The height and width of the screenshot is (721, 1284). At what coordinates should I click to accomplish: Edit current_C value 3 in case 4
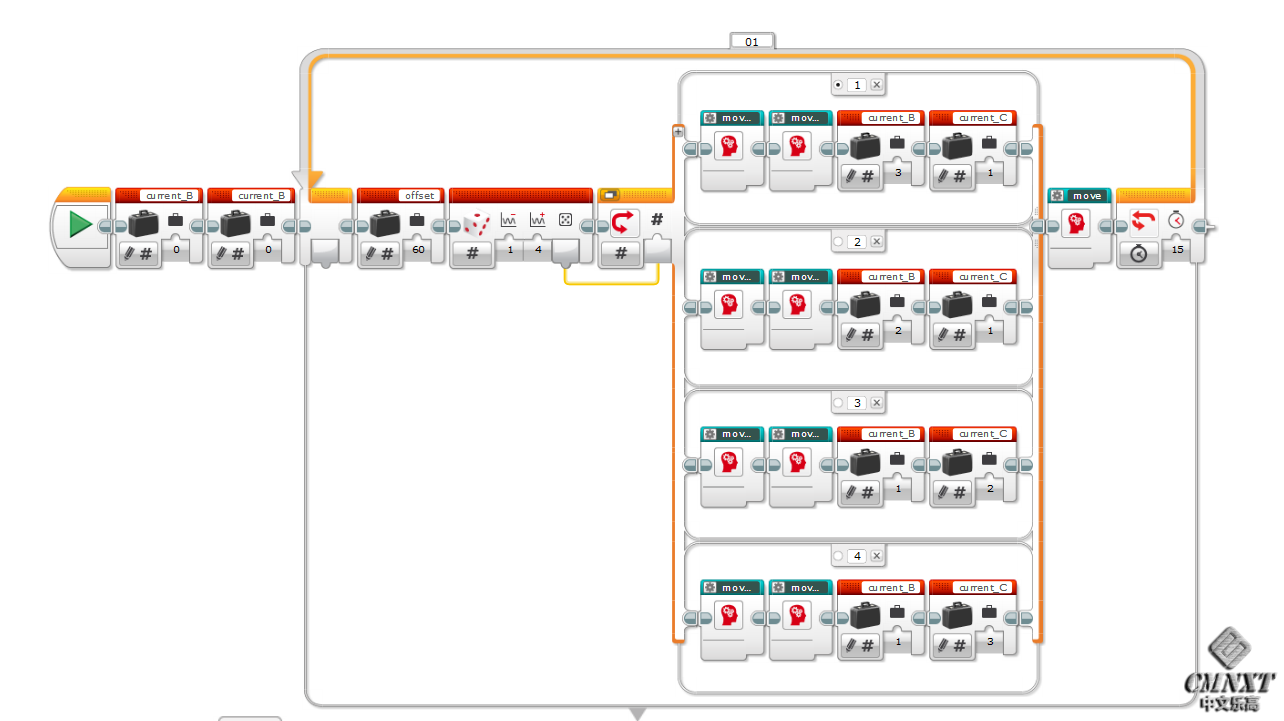(x=990, y=642)
